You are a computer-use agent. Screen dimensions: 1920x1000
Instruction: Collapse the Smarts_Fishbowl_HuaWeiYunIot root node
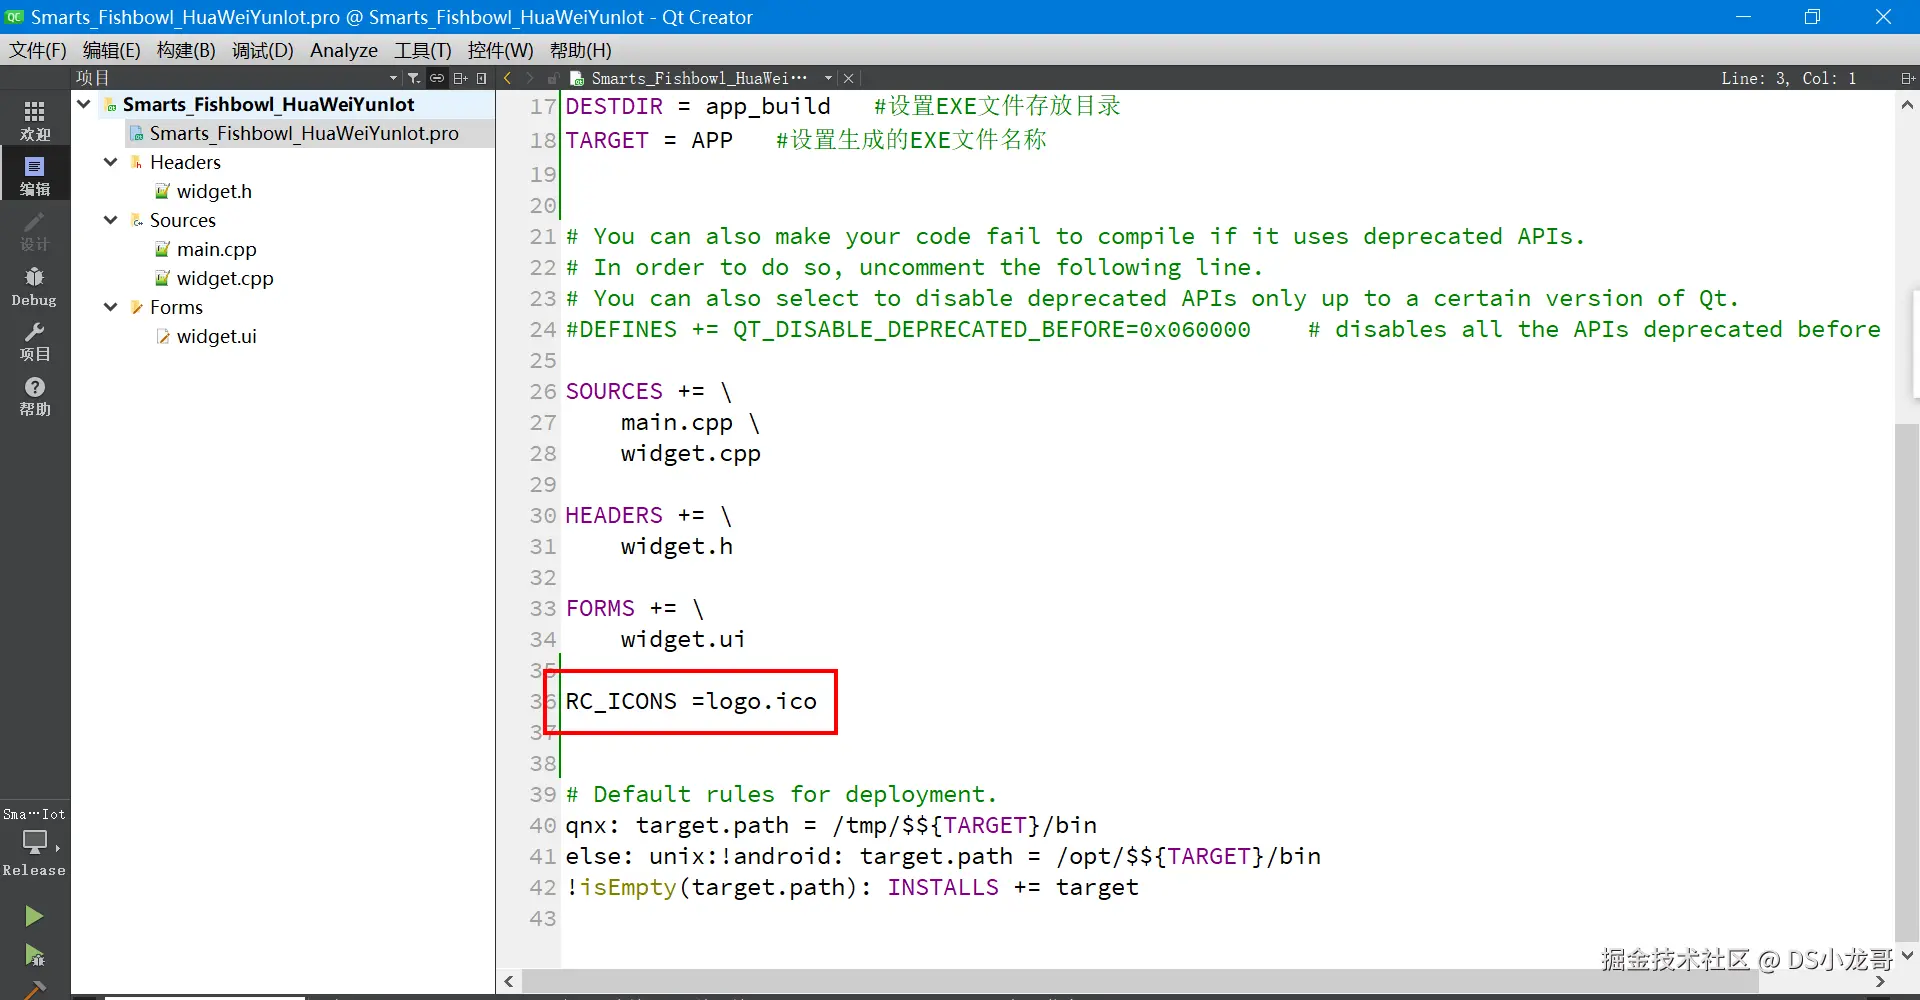coord(84,104)
